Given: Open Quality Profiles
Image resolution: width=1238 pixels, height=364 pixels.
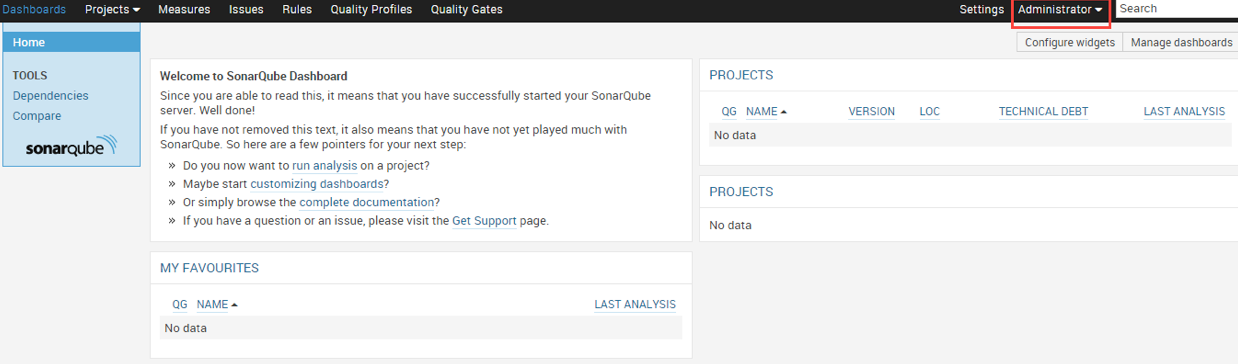Looking at the screenshot, I should click(x=371, y=10).
